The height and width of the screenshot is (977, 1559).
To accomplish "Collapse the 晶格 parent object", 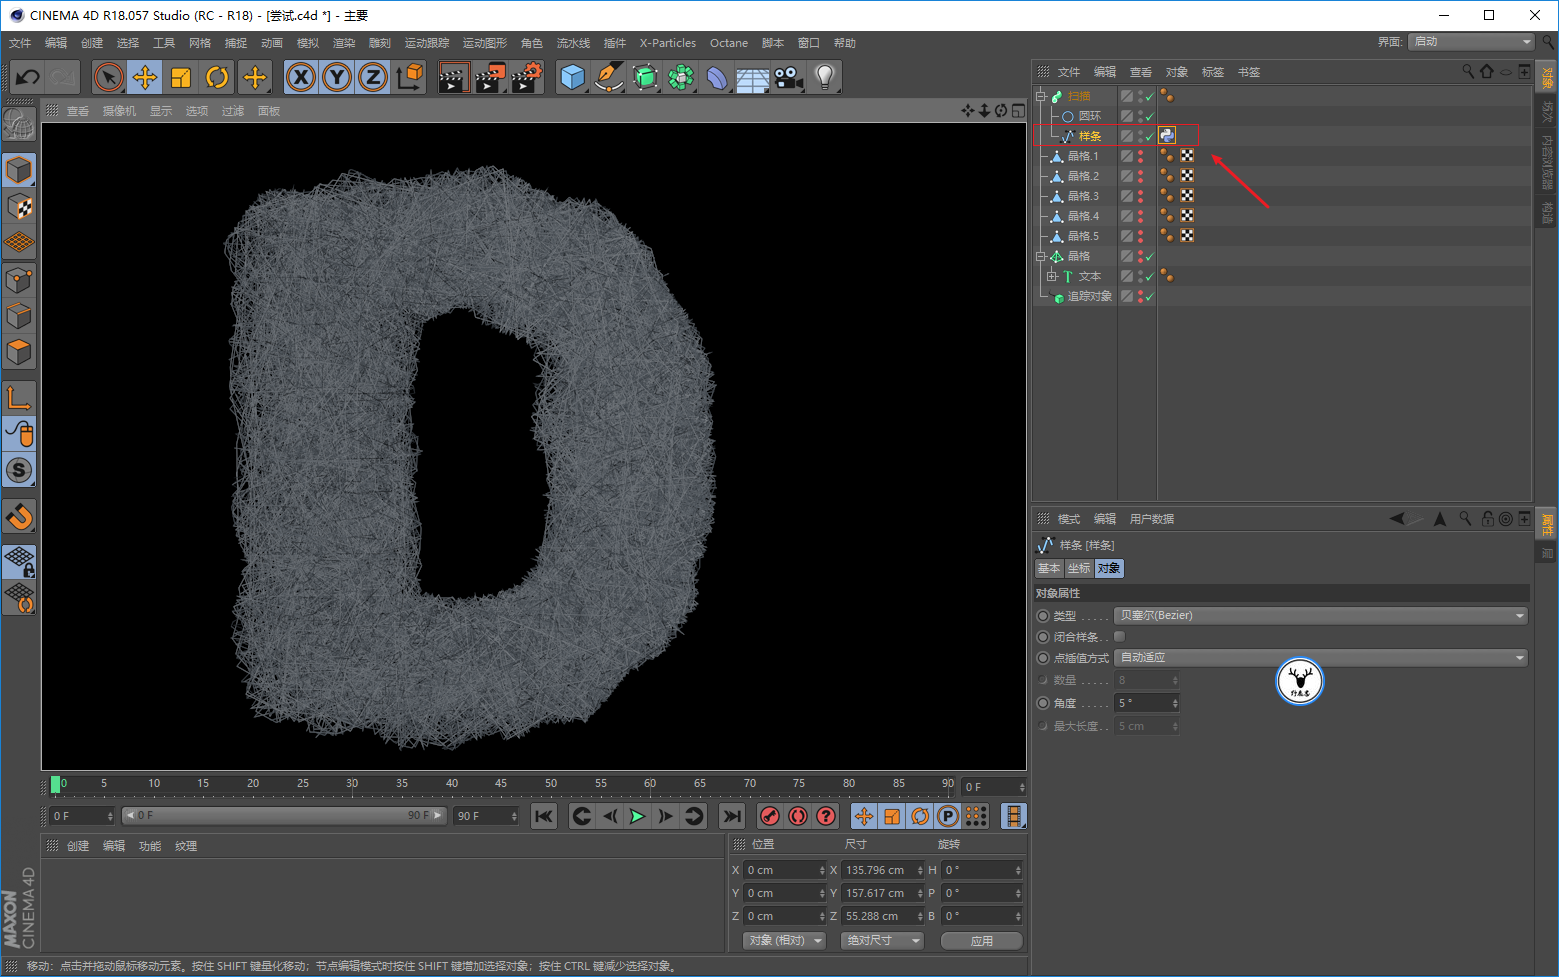I will click(x=1041, y=256).
